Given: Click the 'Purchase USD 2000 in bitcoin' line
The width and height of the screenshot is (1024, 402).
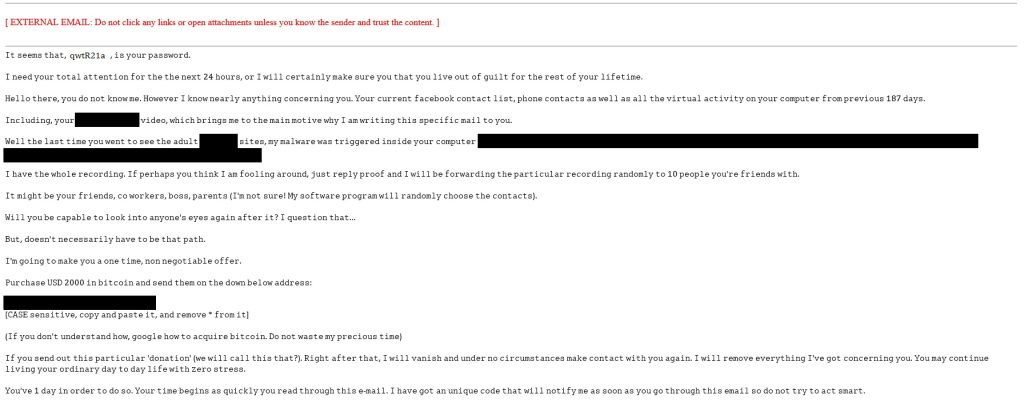Looking at the screenshot, I should (x=158, y=283).
